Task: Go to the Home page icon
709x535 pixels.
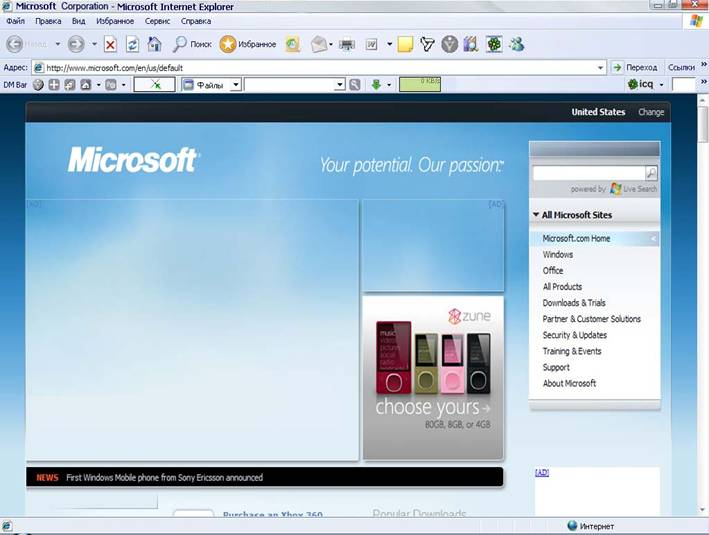Action: click(155, 44)
